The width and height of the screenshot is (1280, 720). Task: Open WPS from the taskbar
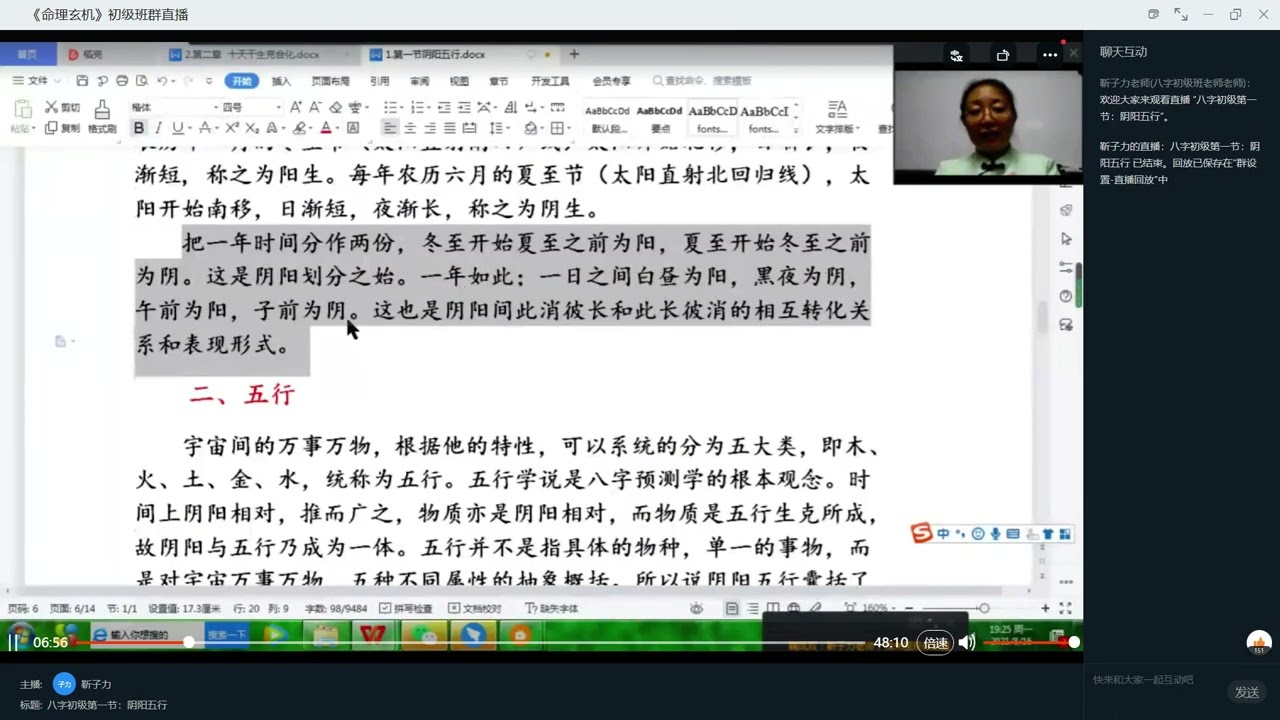tap(374, 634)
